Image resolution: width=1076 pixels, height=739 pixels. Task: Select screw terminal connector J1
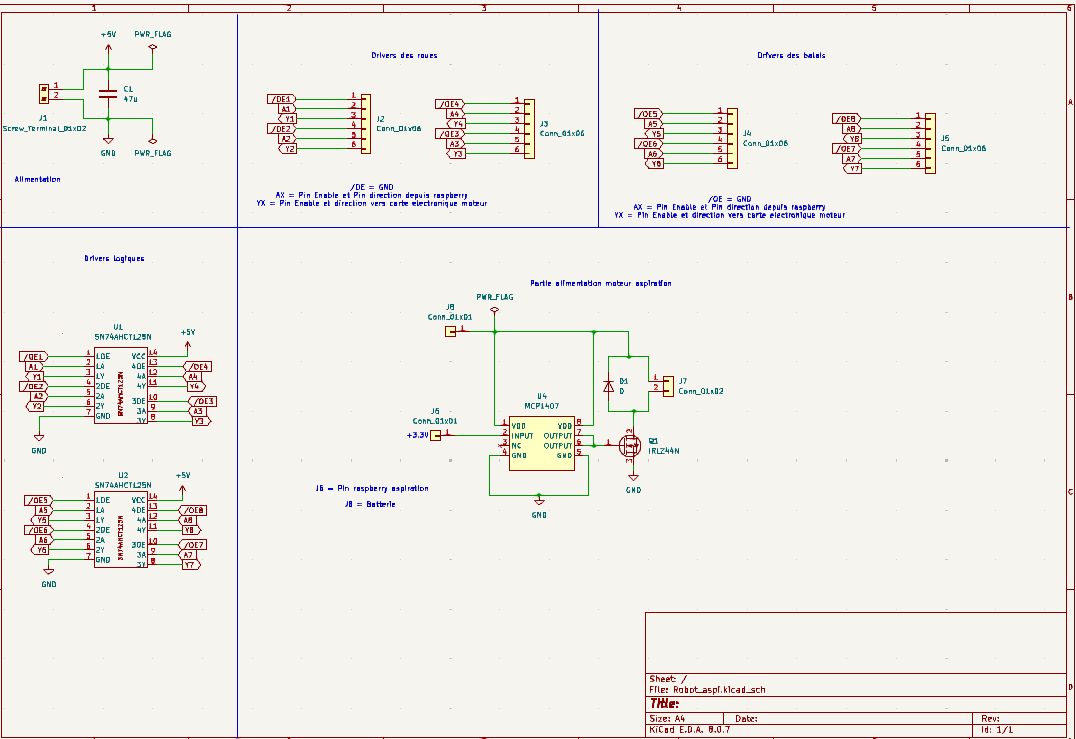[45, 95]
